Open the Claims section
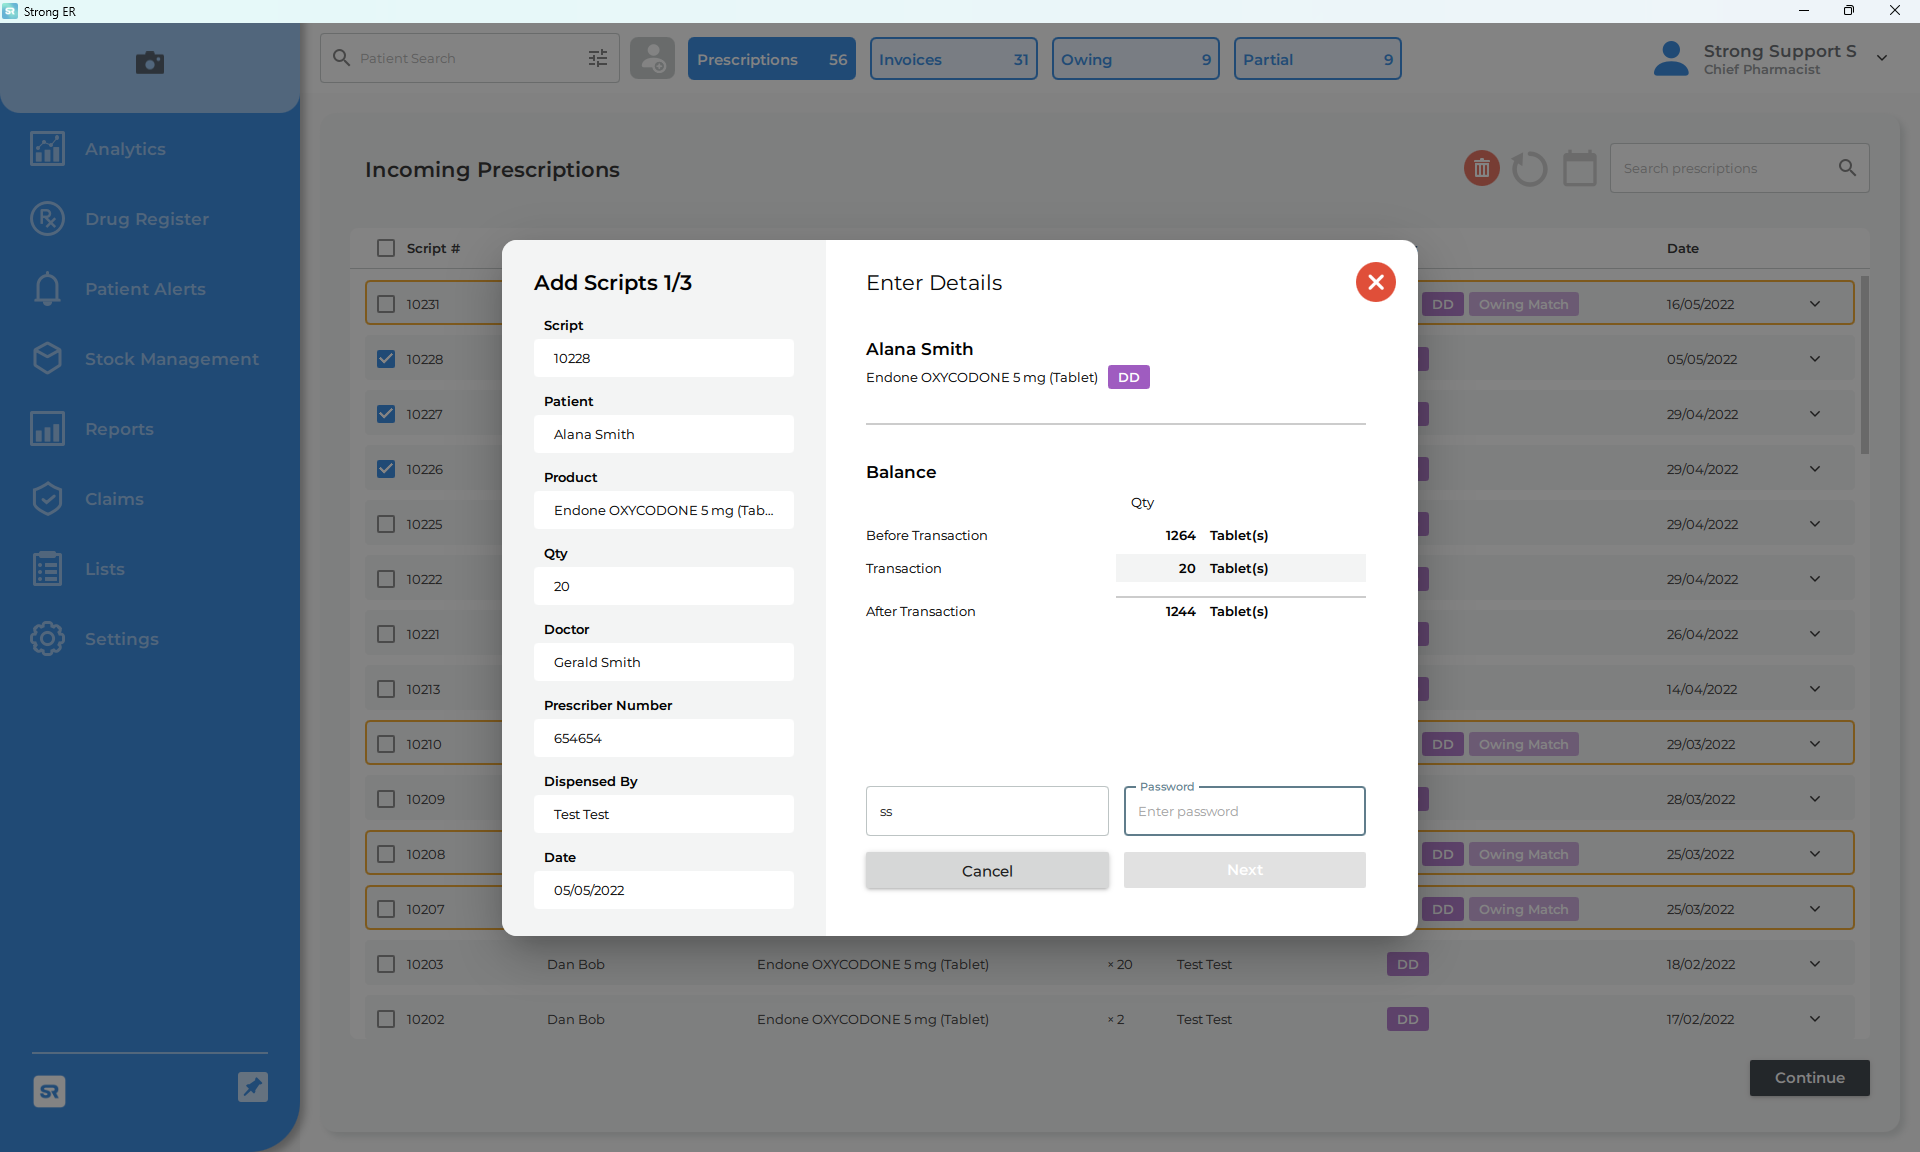1920x1152 pixels. point(113,498)
